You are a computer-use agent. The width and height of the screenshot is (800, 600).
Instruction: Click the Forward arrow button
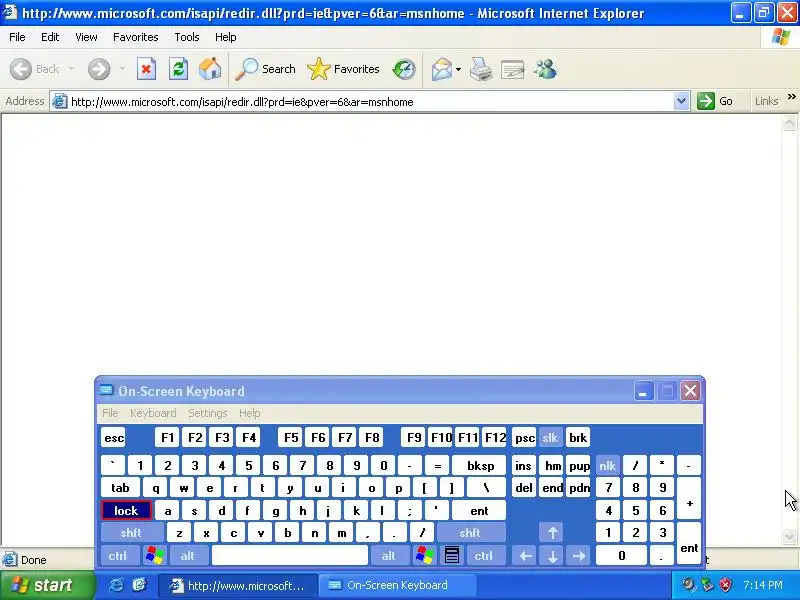click(99, 69)
